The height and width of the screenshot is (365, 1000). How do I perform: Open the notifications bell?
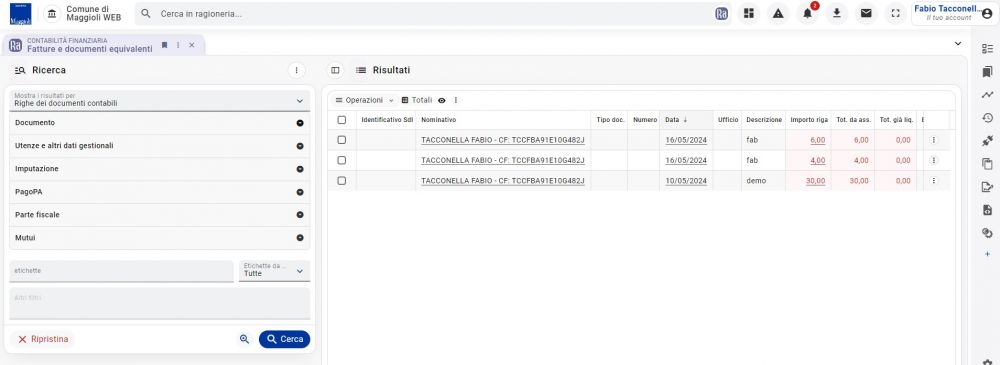807,13
